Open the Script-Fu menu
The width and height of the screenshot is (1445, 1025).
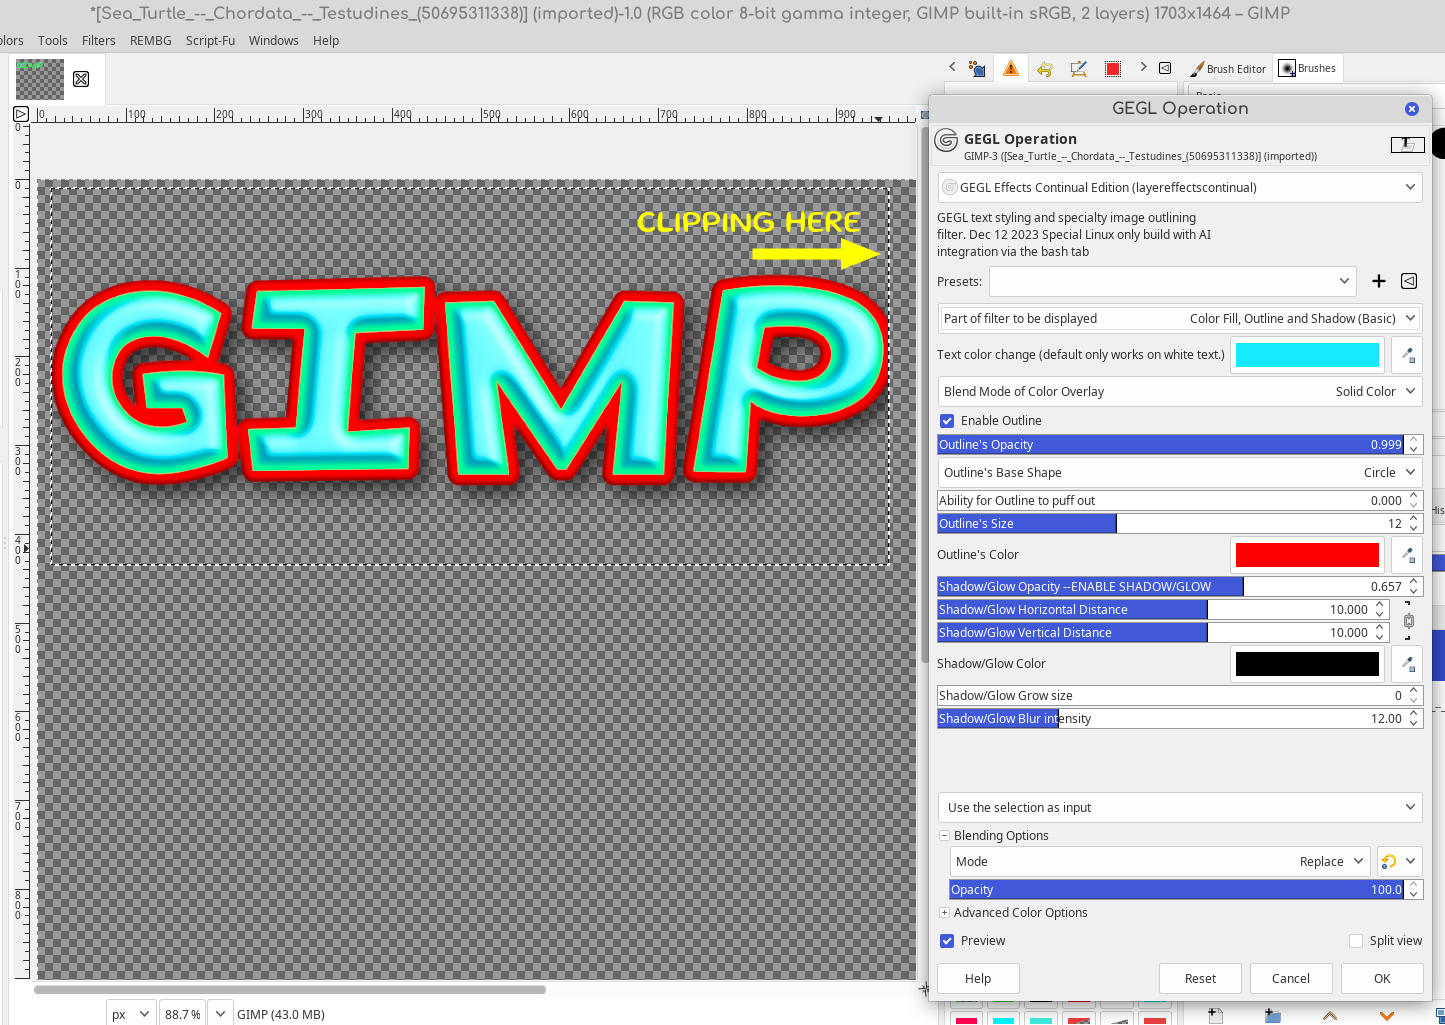click(210, 41)
